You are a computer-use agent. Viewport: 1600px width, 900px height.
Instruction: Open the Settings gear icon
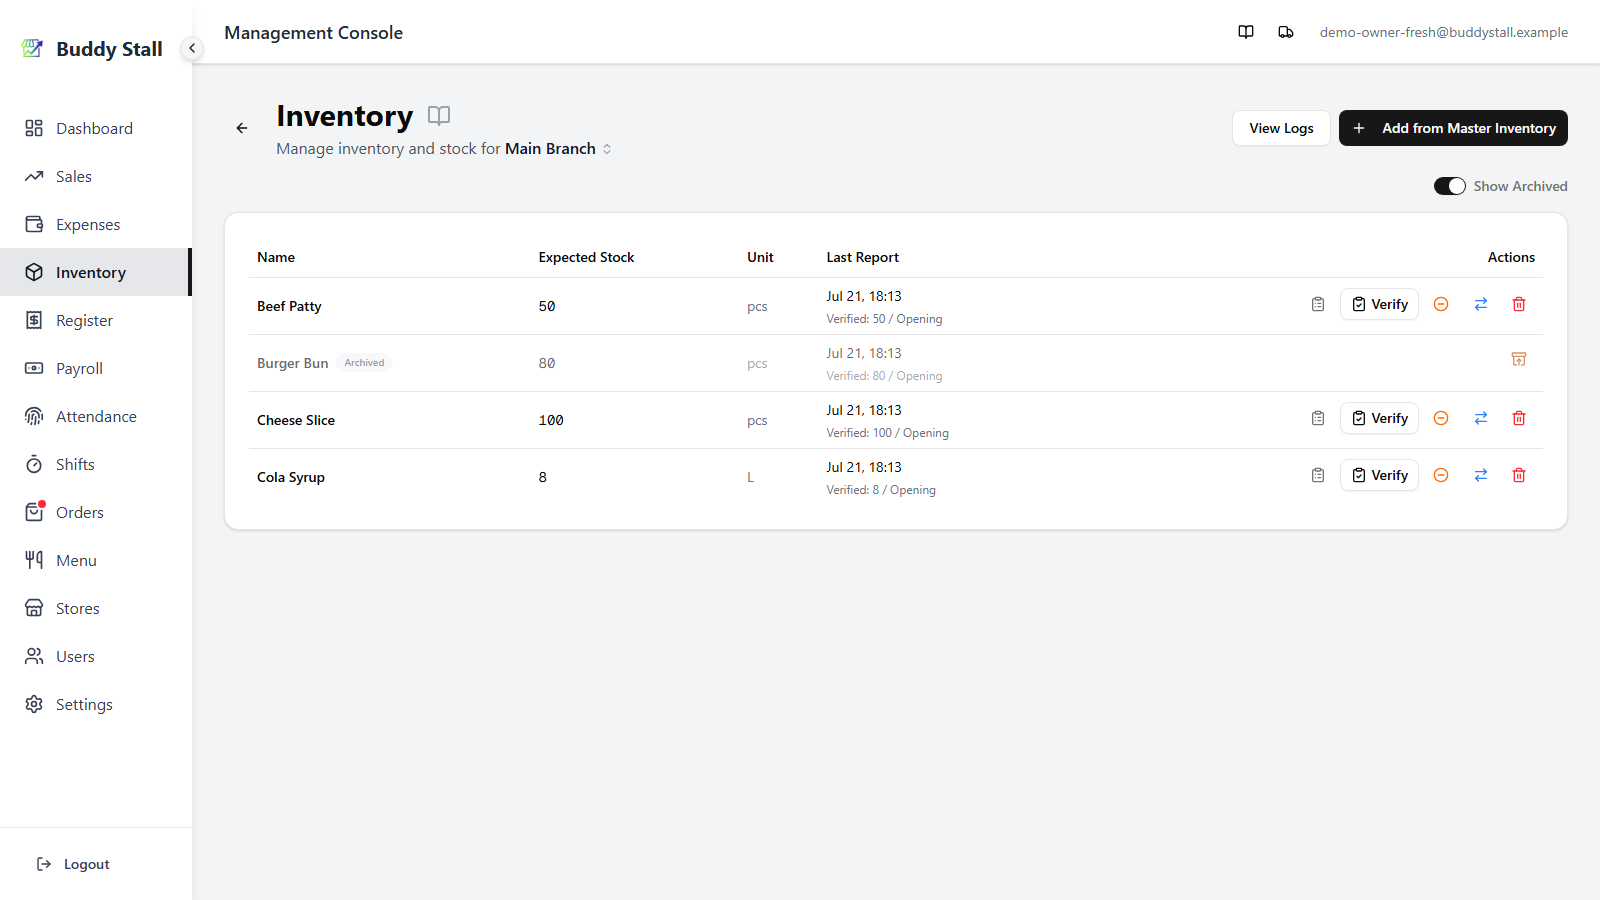(34, 704)
